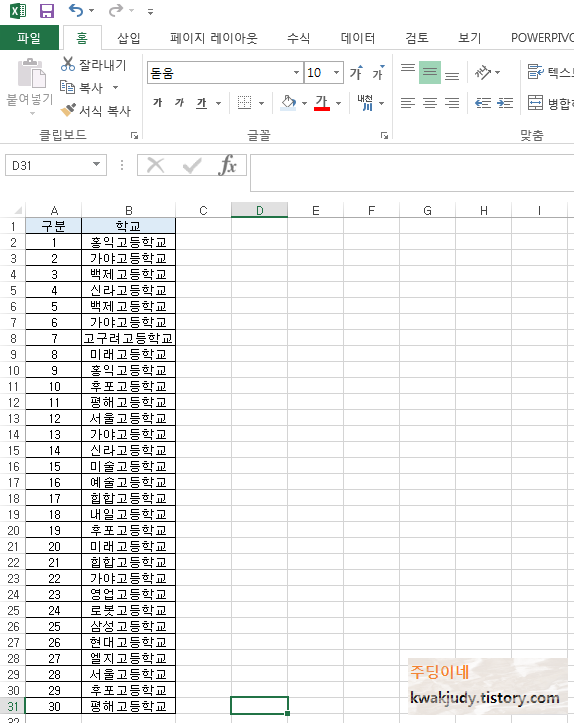575x723 pixels.
Task: Decrease font size with the smaller 가 icon
Action: click(x=379, y=72)
